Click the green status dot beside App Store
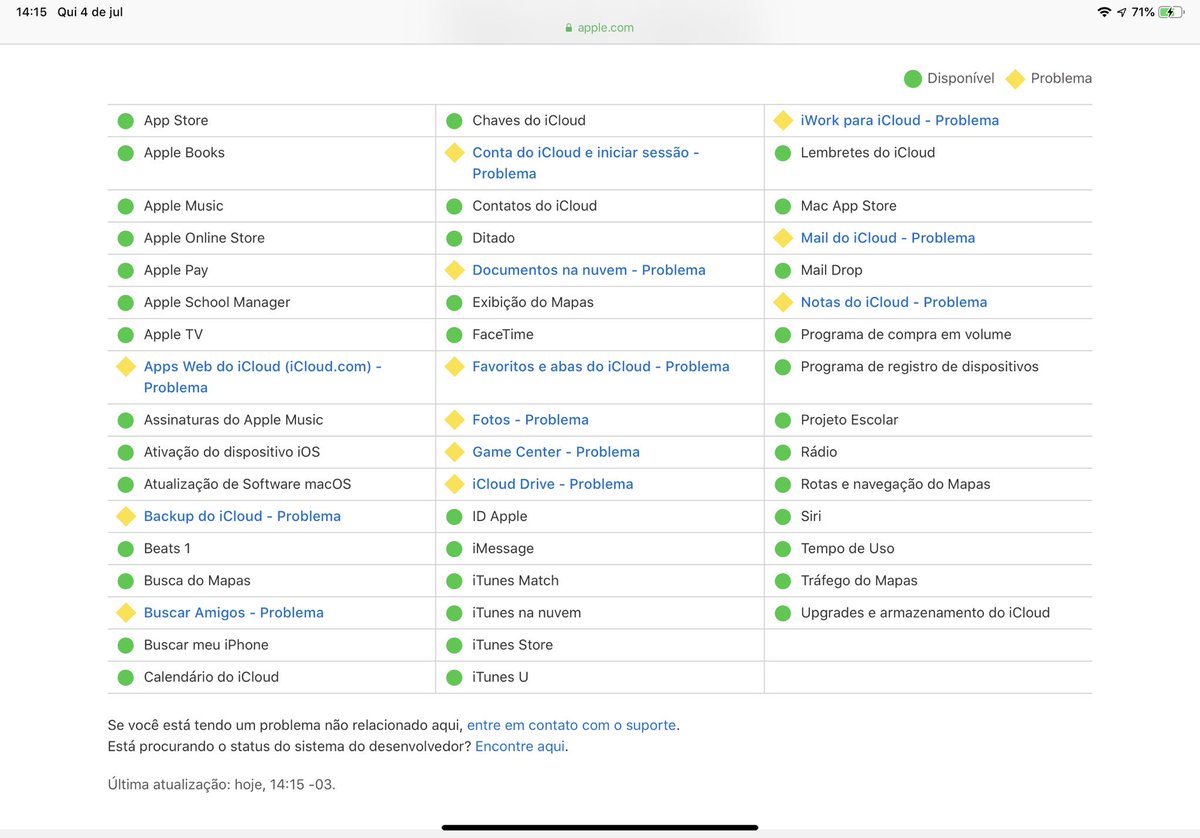 (125, 121)
